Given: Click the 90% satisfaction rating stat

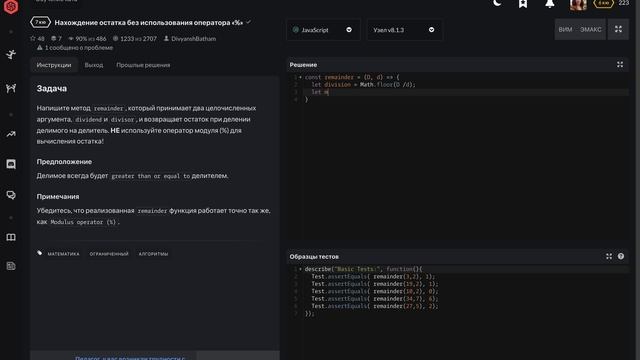Looking at the screenshot, I should [x=87, y=39].
